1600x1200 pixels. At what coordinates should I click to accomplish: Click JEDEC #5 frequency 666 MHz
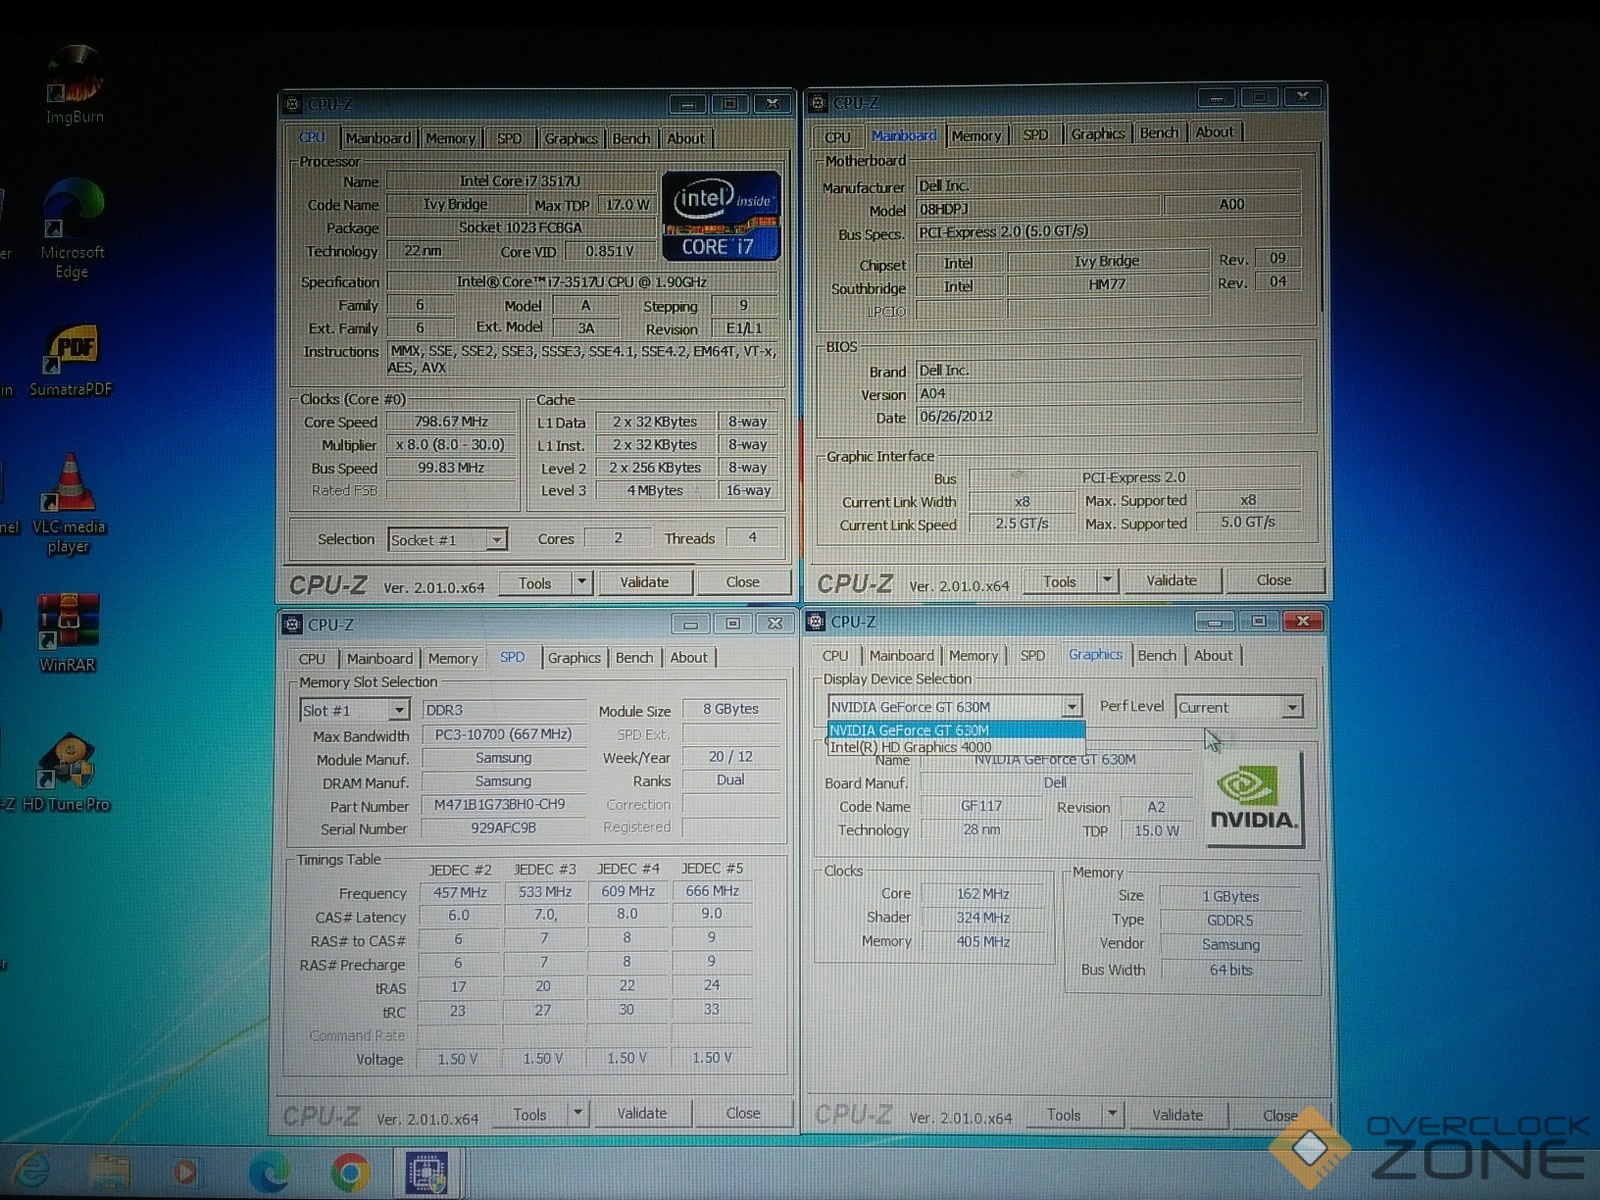[712, 891]
